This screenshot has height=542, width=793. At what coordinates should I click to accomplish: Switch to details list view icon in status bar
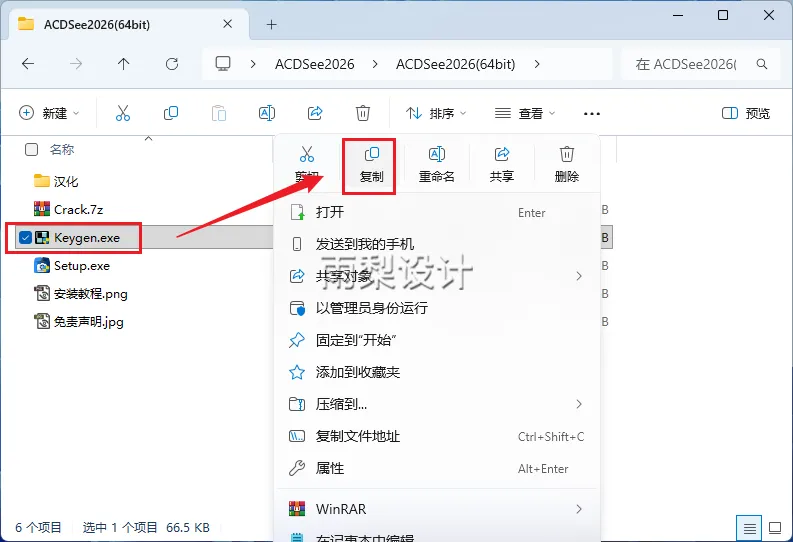tap(750, 528)
